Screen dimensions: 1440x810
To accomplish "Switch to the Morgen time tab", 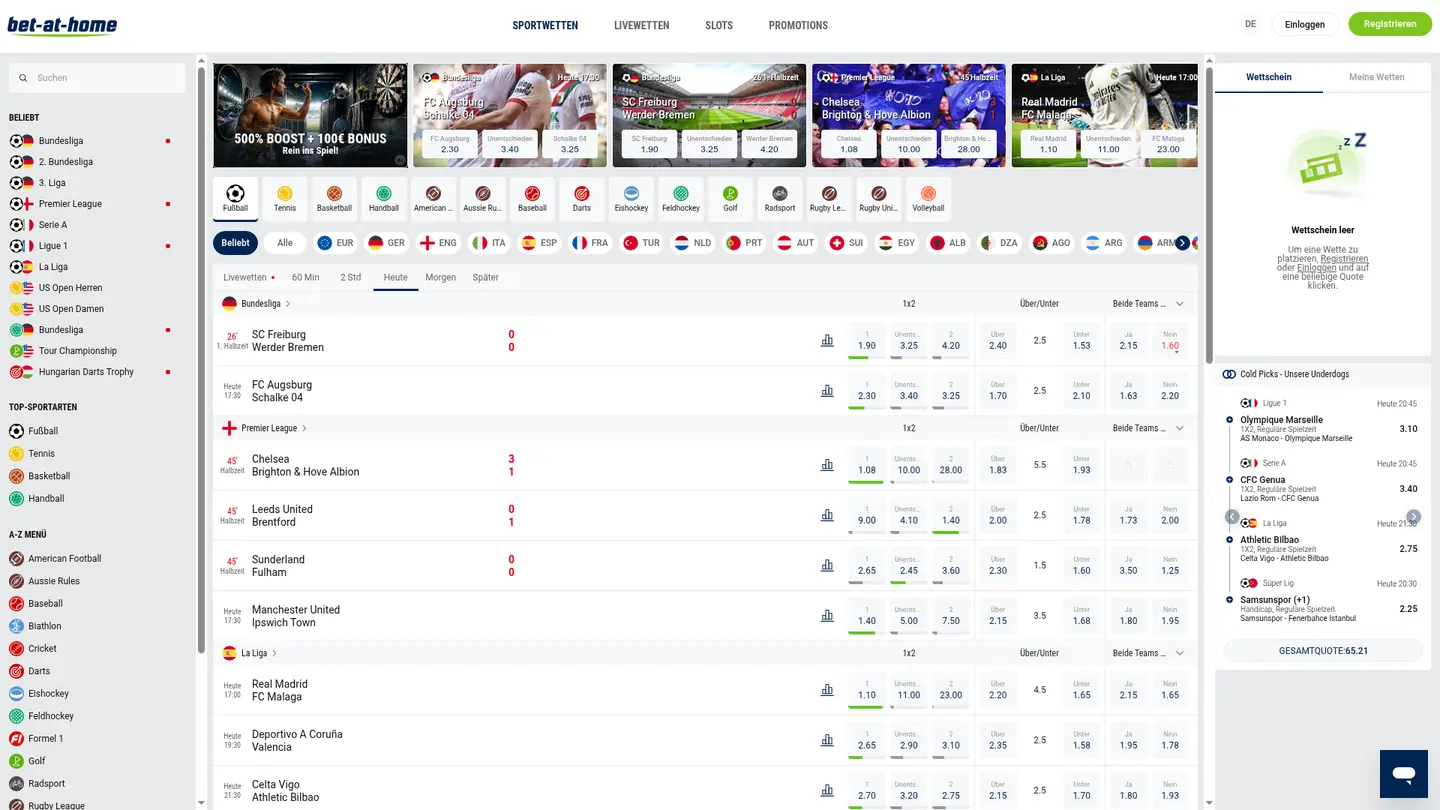I will tap(440, 278).
